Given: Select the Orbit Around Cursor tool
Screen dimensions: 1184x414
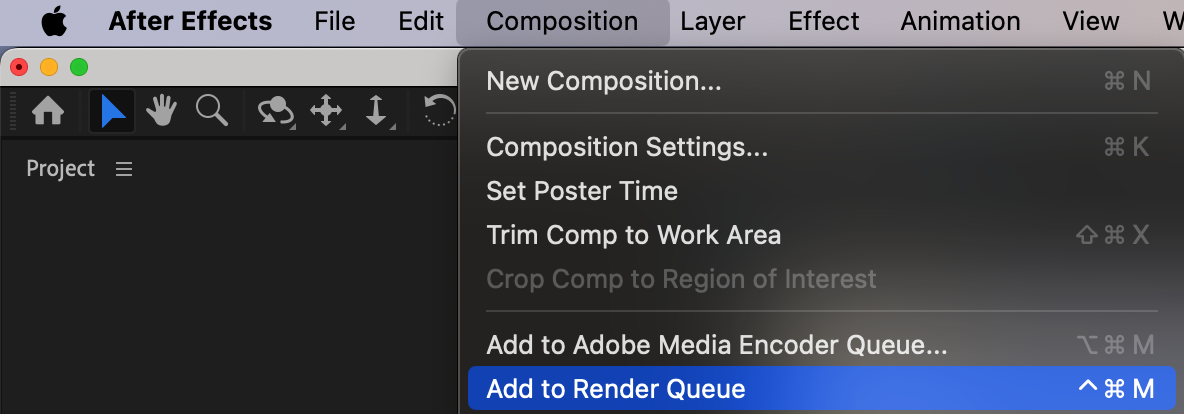Looking at the screenshot, I should coord(275,111).
